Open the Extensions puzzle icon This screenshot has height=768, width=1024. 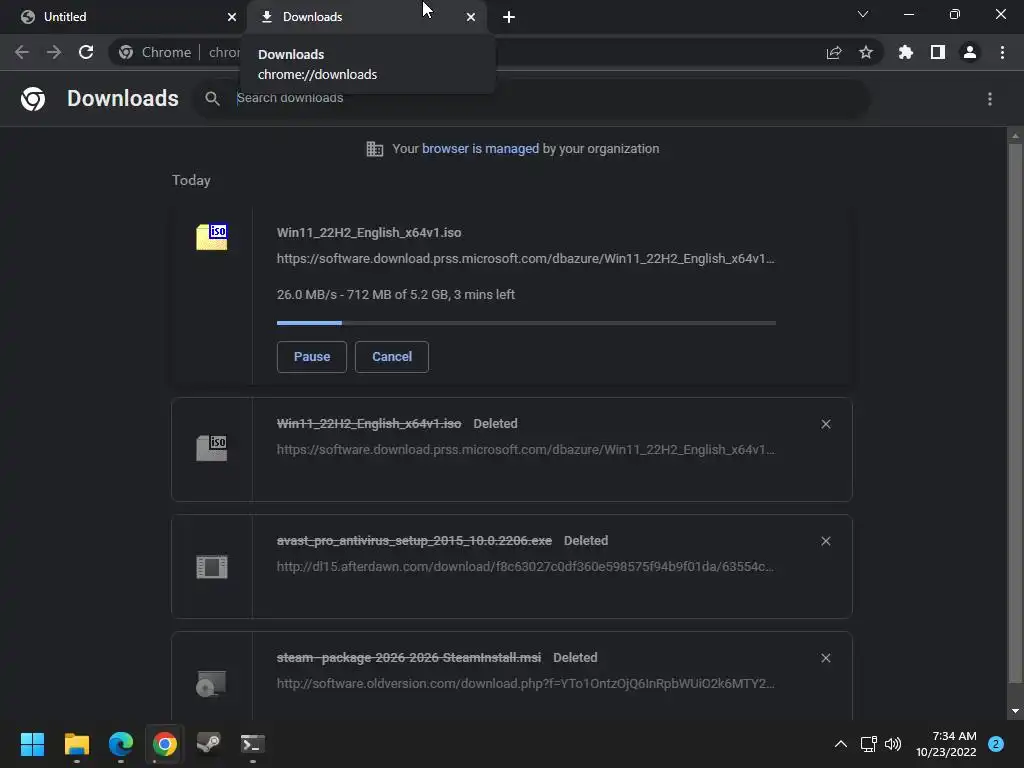[x=906, y=52]
